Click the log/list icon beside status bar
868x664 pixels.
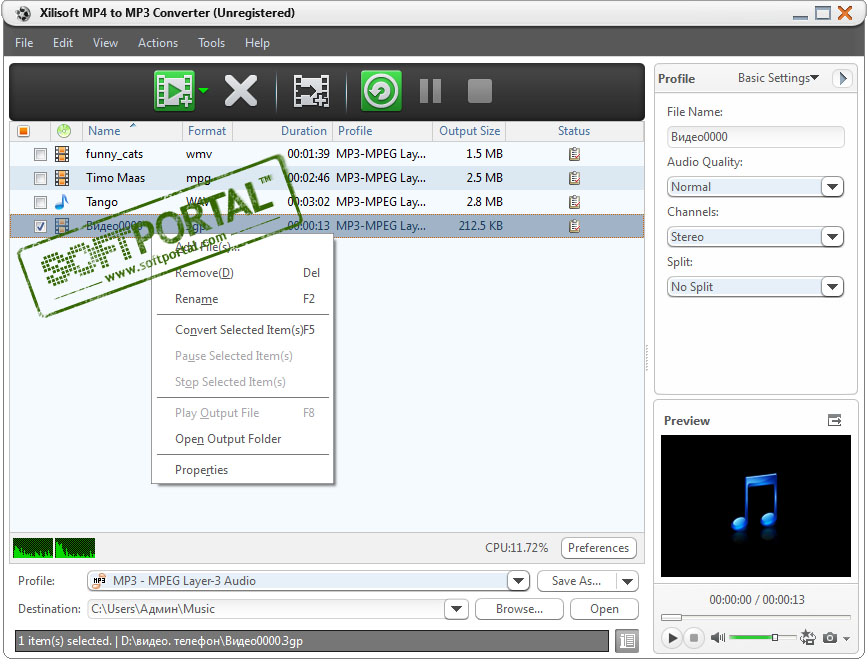[627, 641]
